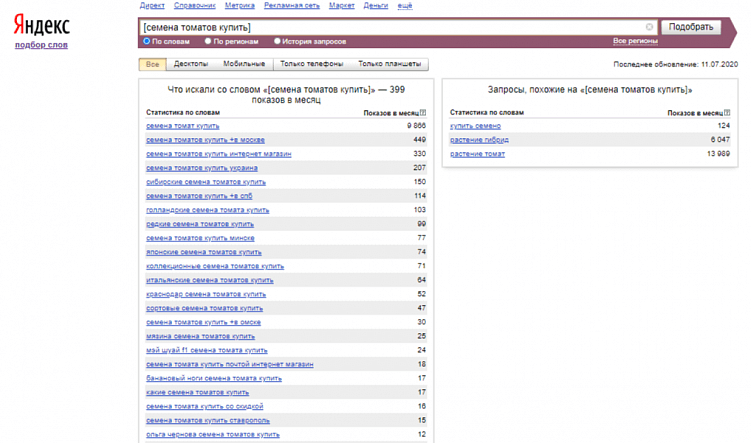
Task: Select the 'По регионам' radio button
Action: [208, 41]
